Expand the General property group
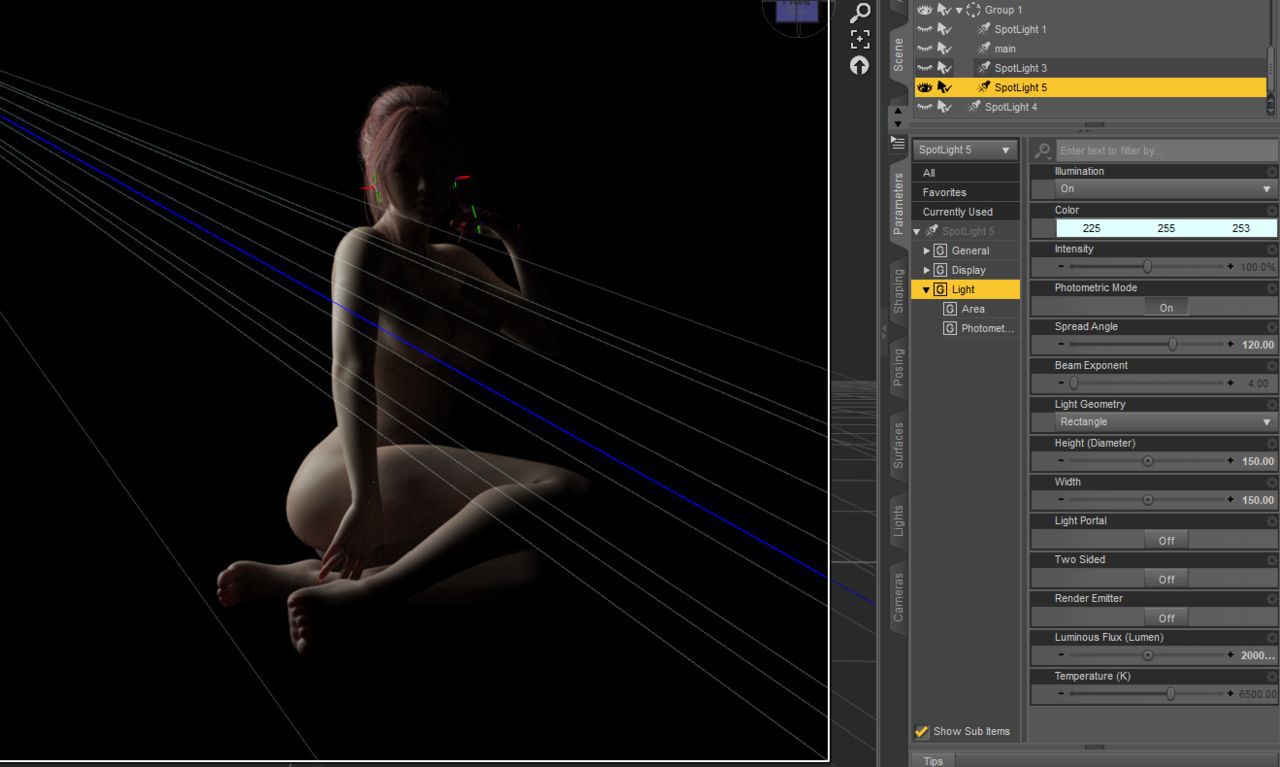 [927, 251]
